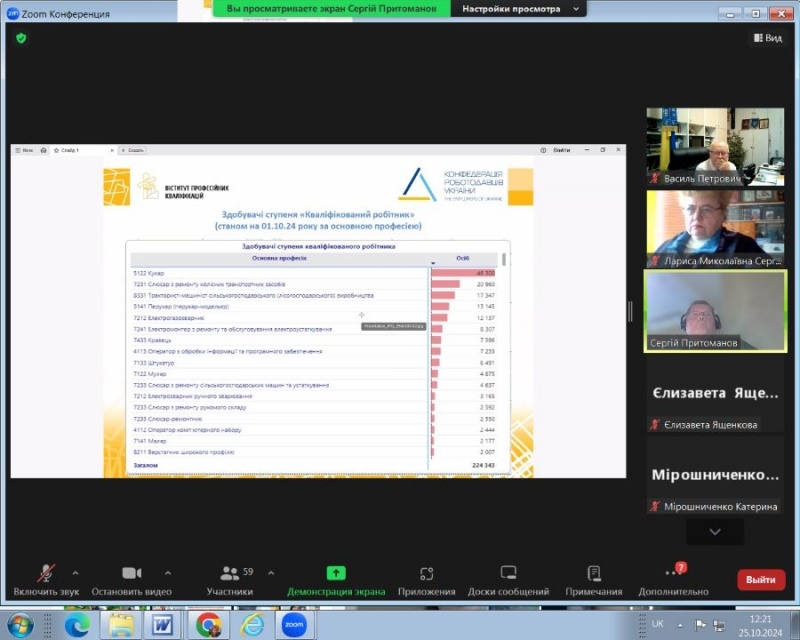Unmute microphone with Включить звук
This screenshot has height=640, width=800.
point(46,578)
